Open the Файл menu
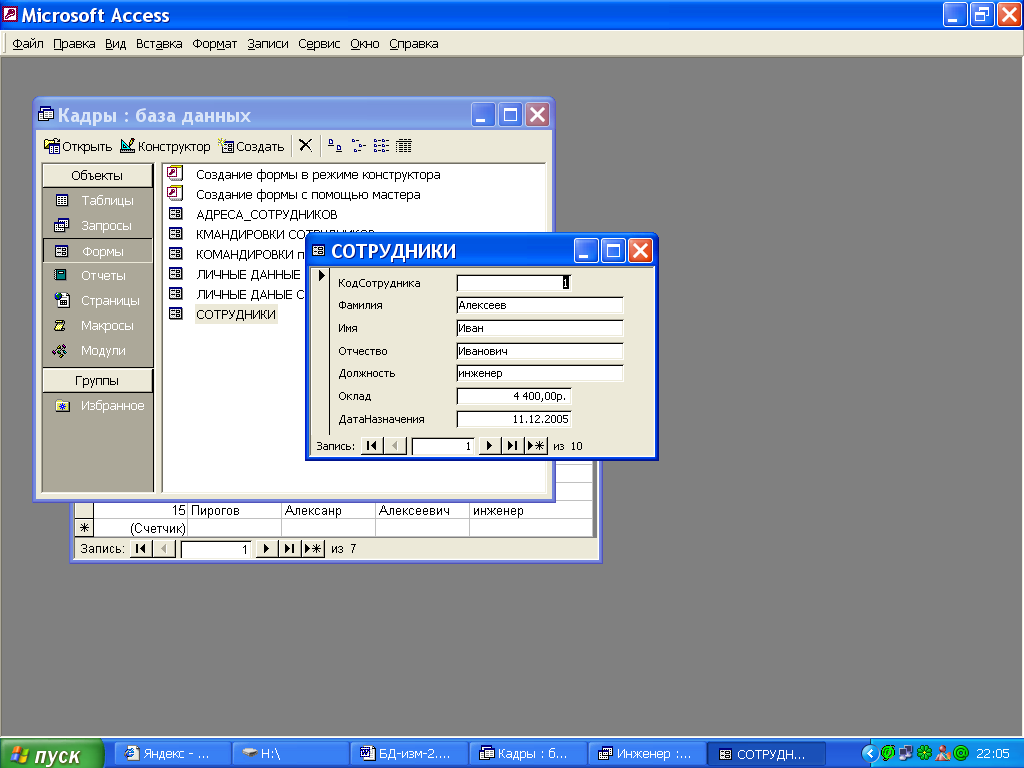This screenshot has width=1024, height=768. [x=27, y=44]
